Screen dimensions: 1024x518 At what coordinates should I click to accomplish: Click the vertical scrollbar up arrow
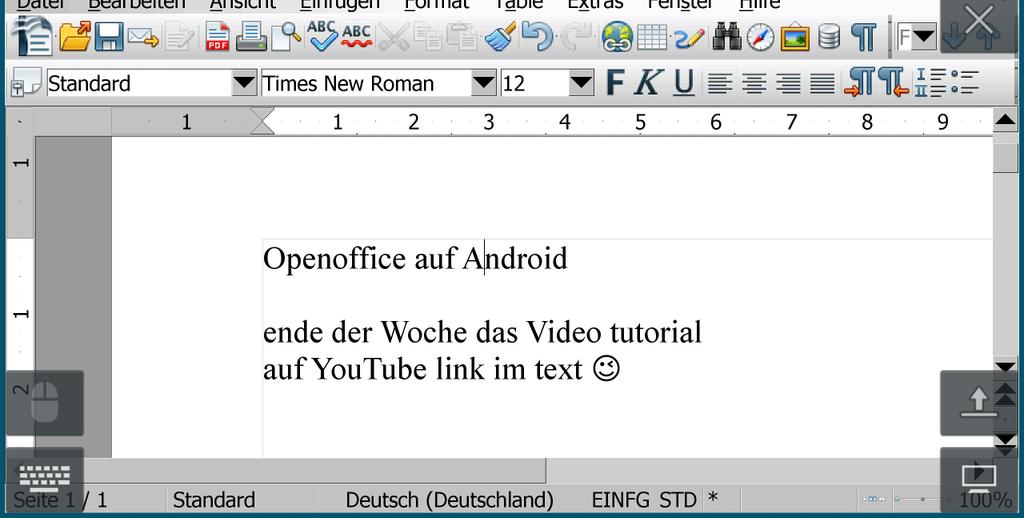click(x=1004, y=120)
